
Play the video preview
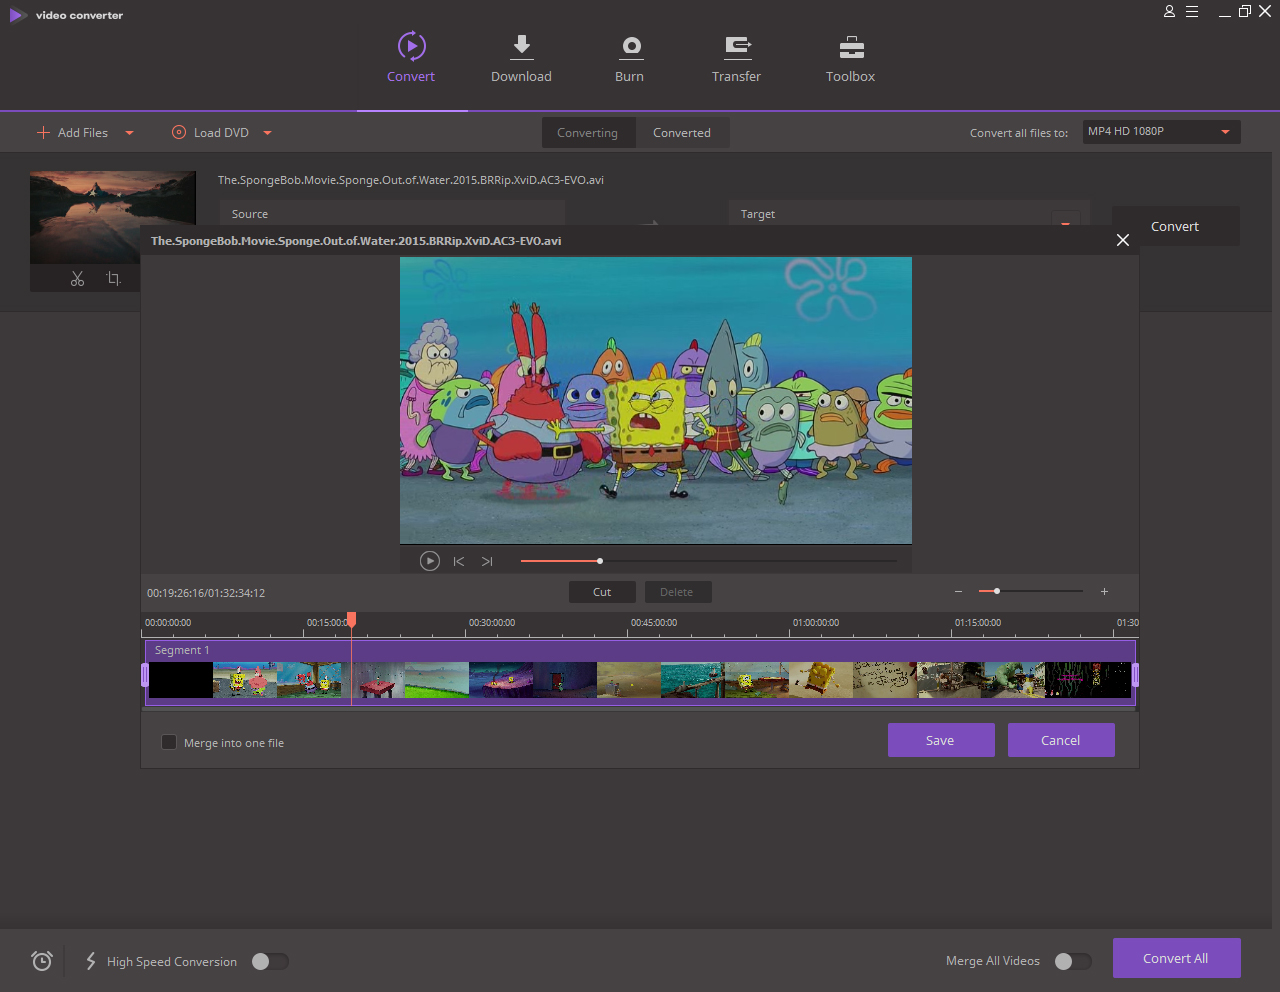click(430, 561)
